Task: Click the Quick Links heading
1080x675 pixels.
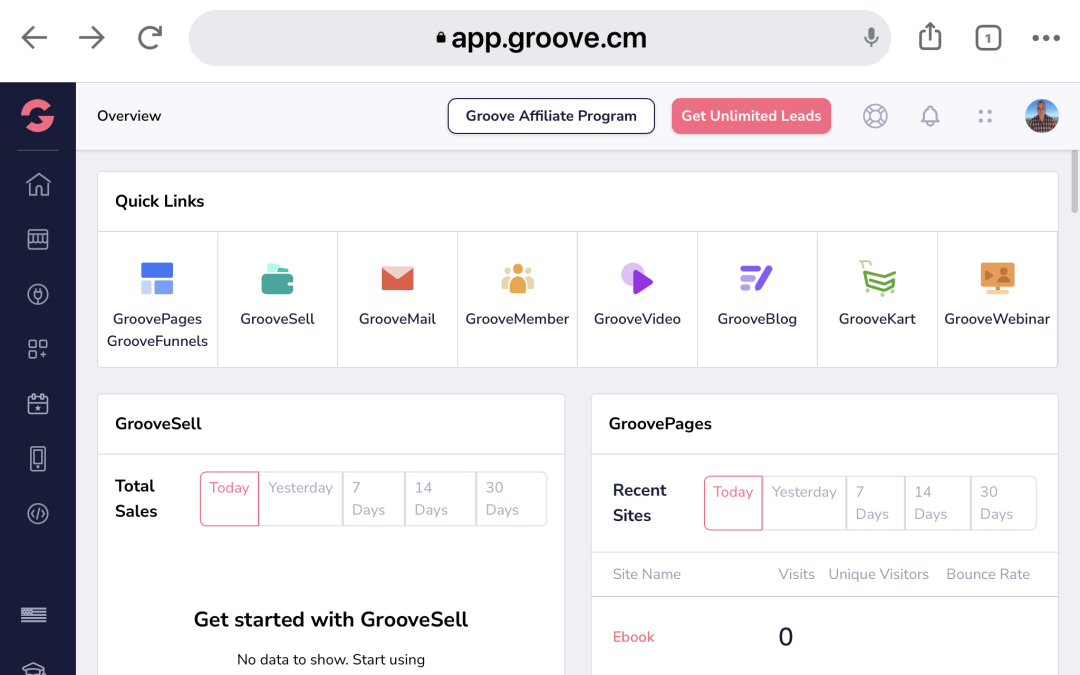Action: (160, 201)
